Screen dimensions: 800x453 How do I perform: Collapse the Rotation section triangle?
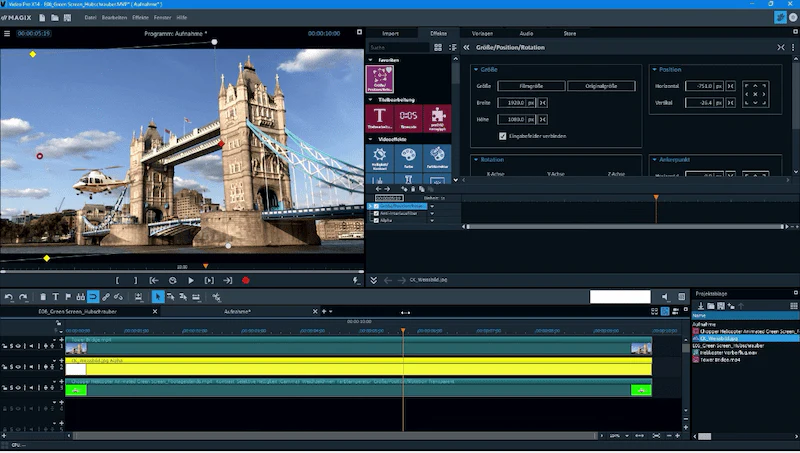476,160
